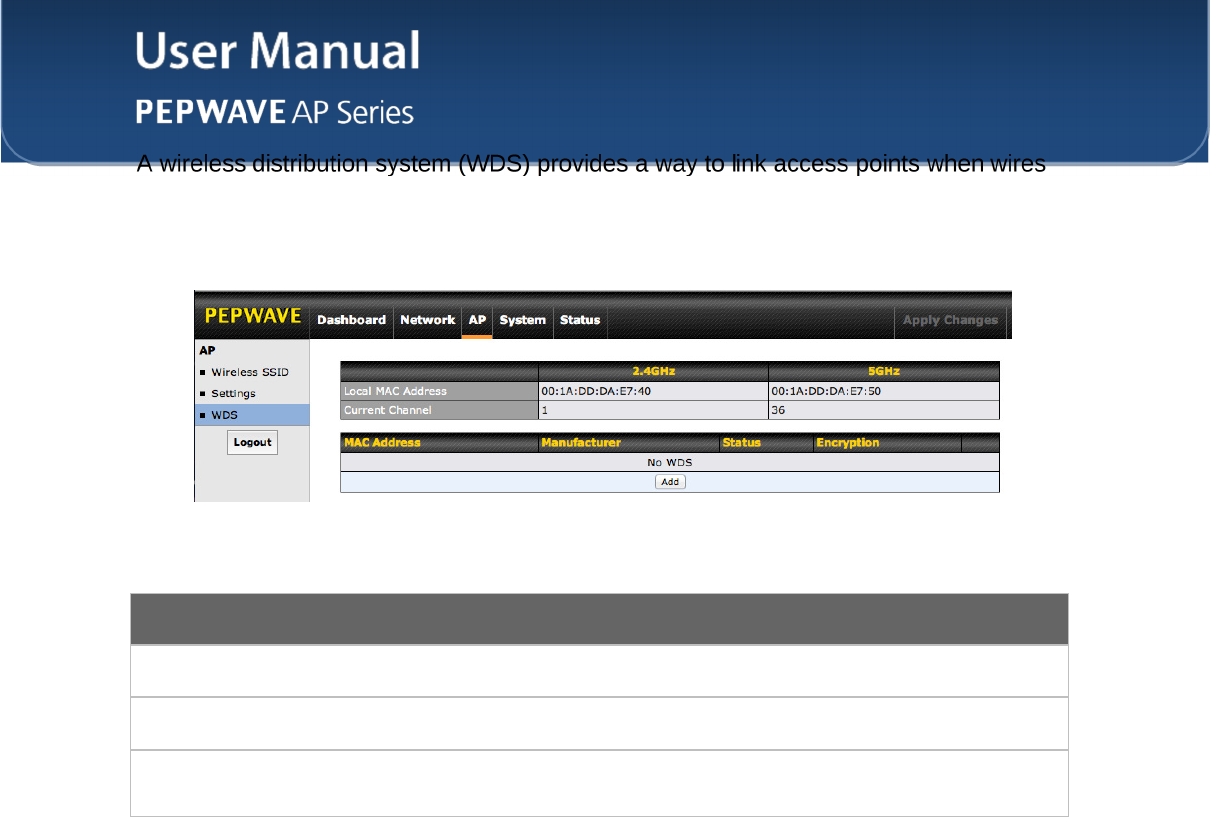Select WDS in the sidebar
Viewport: 1210px width, 817px height.
pos(252,415)
